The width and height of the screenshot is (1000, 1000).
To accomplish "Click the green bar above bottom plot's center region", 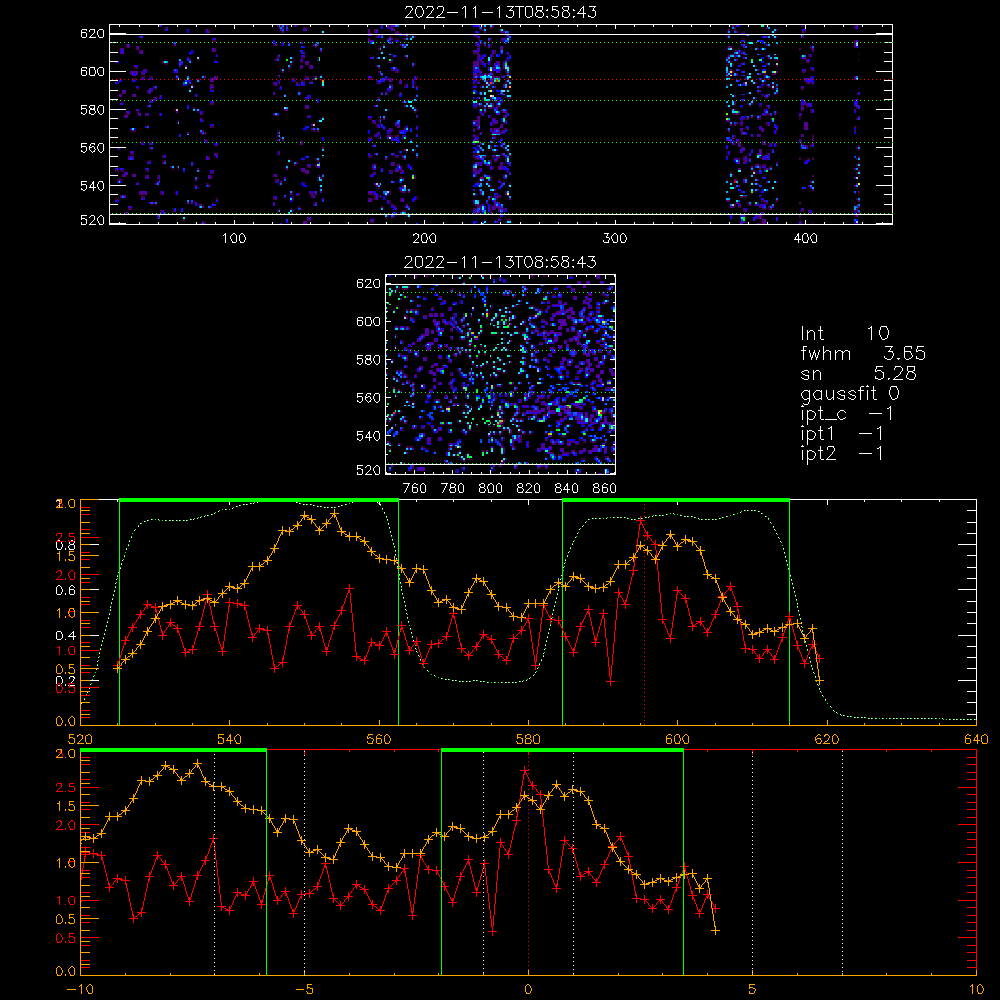I will pyautogui.click(x=562, y=751).
